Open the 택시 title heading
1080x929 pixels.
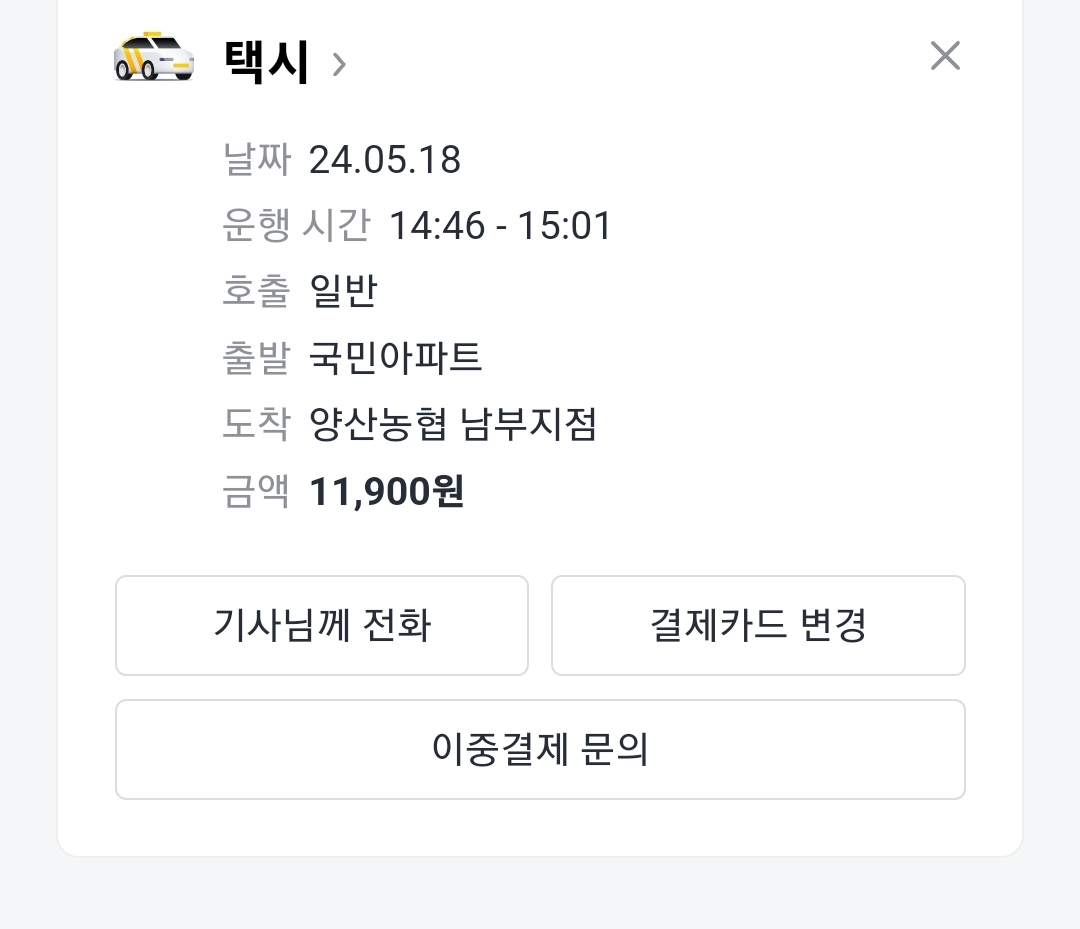click(266, 62)
